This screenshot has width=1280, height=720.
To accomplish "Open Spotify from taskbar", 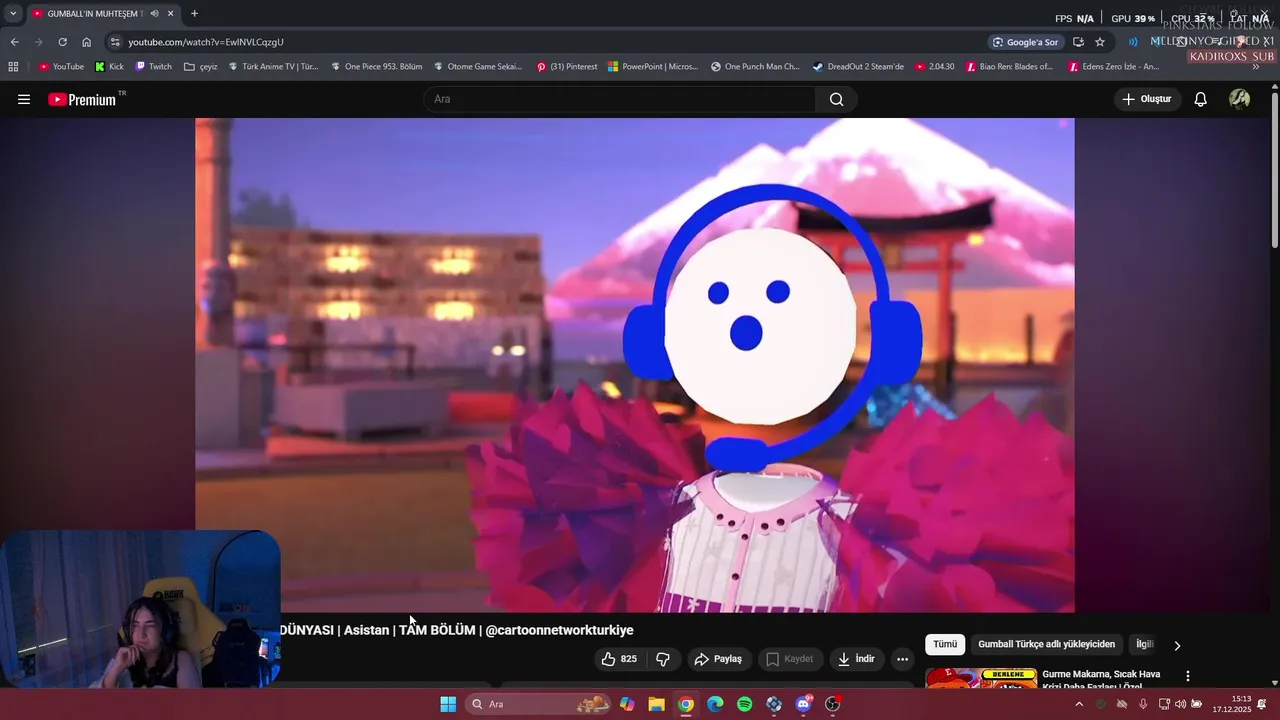I will (x=744, y=704).
